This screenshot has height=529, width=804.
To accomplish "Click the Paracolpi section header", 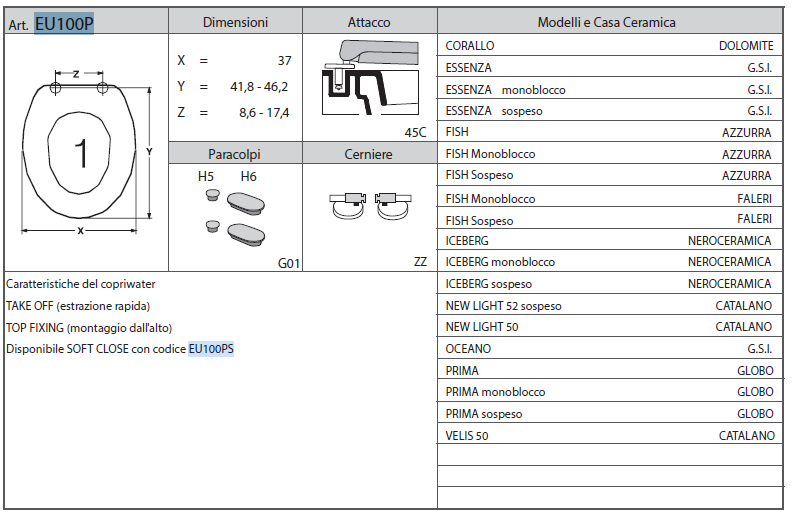I will click(x=235, y=154).
